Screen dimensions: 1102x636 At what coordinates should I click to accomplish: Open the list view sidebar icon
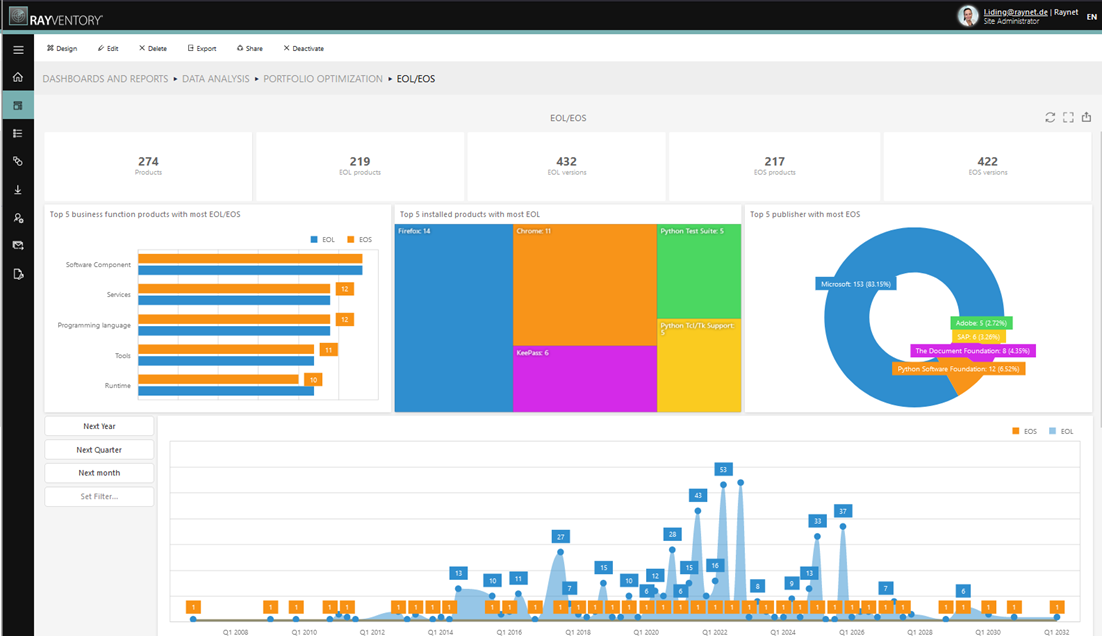point(18,133)
